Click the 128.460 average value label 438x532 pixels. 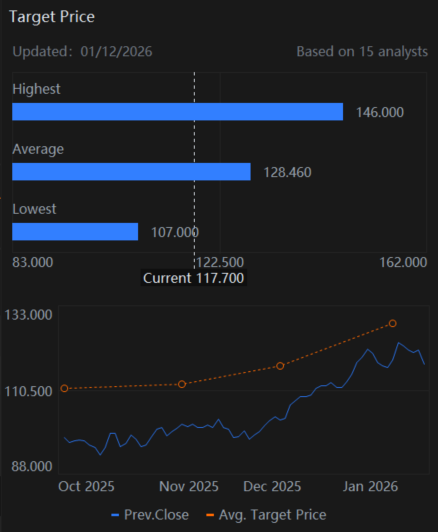287,172
